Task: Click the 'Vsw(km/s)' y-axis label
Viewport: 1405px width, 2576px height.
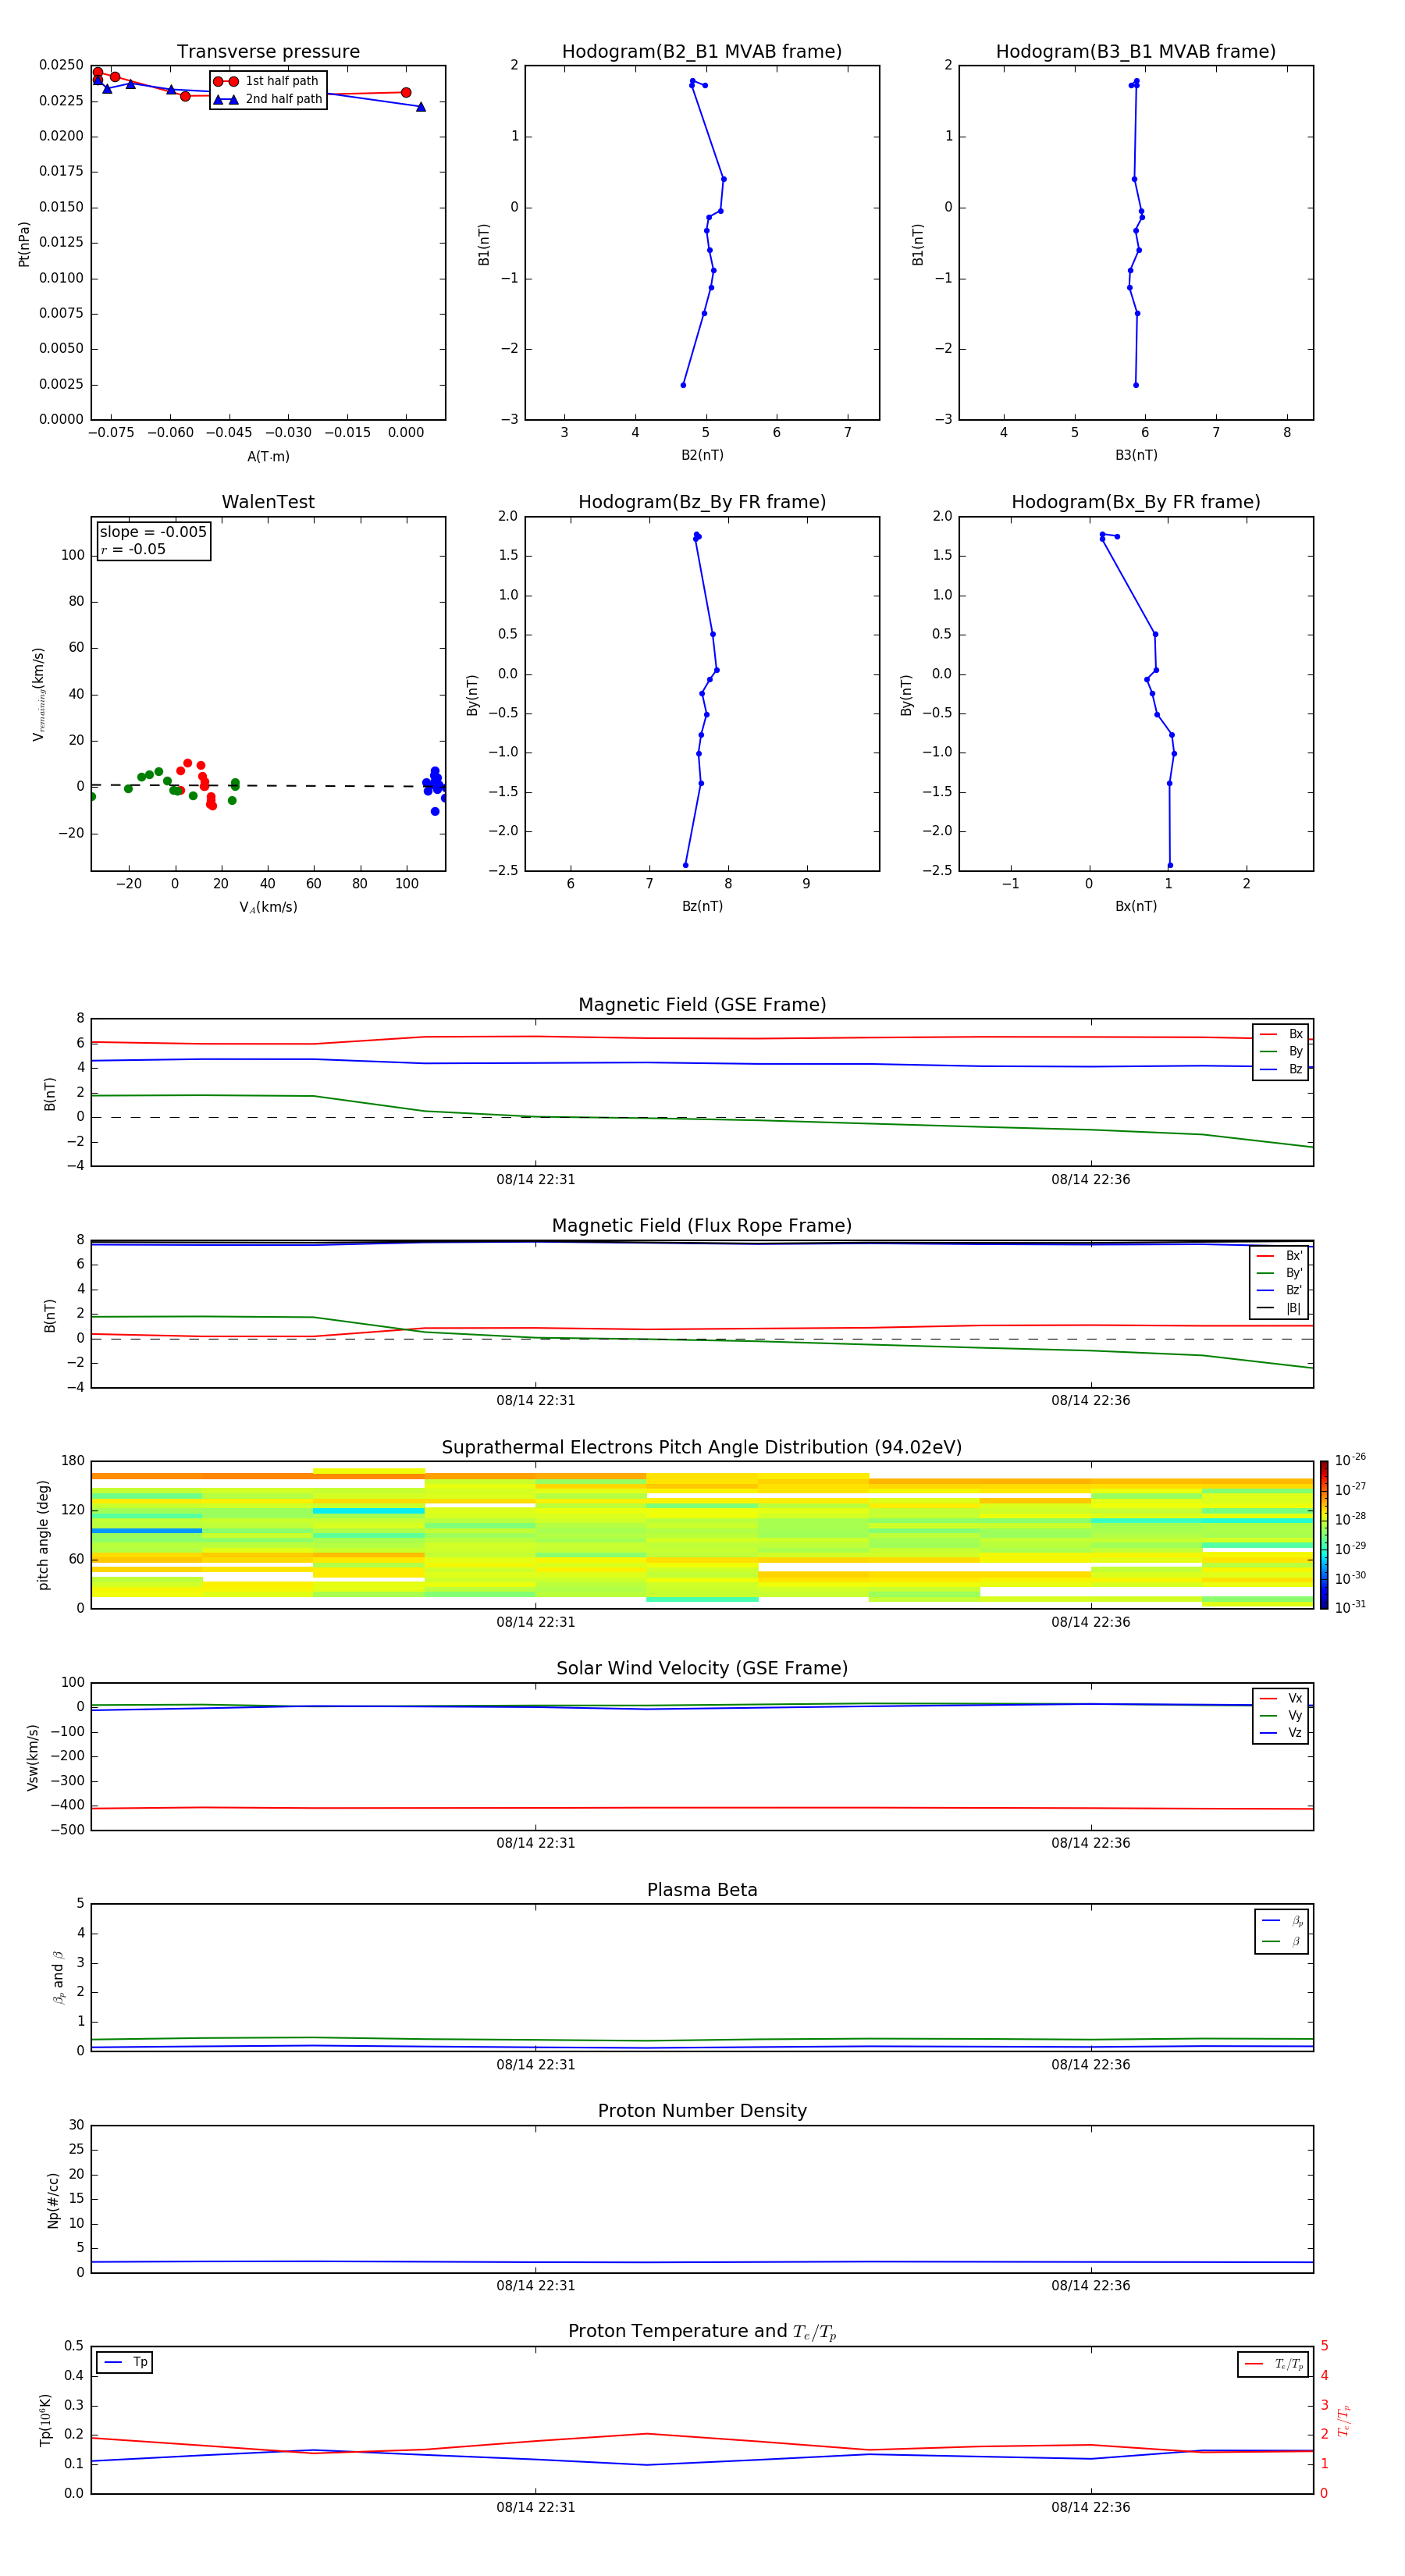Action: 32,1757
